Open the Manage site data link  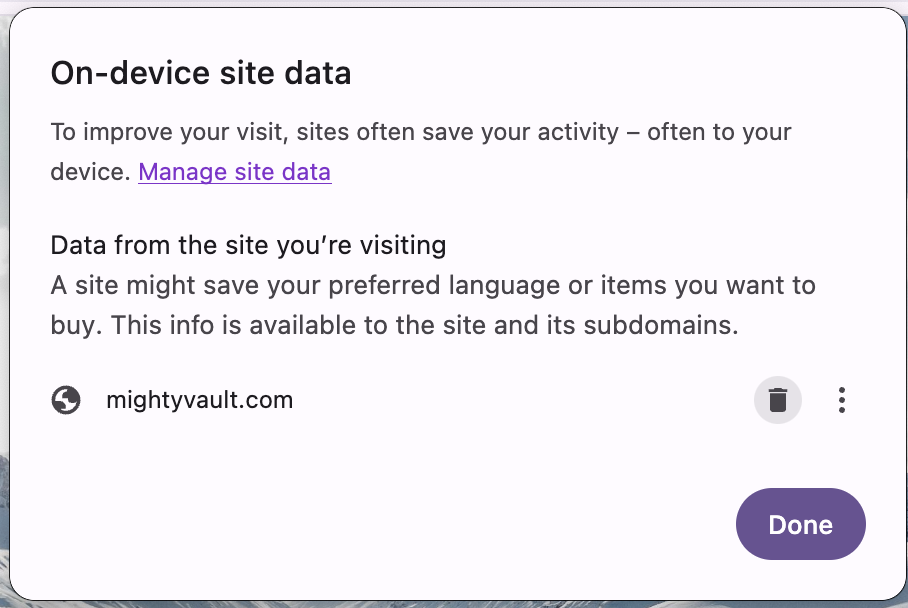pos(235,172)
